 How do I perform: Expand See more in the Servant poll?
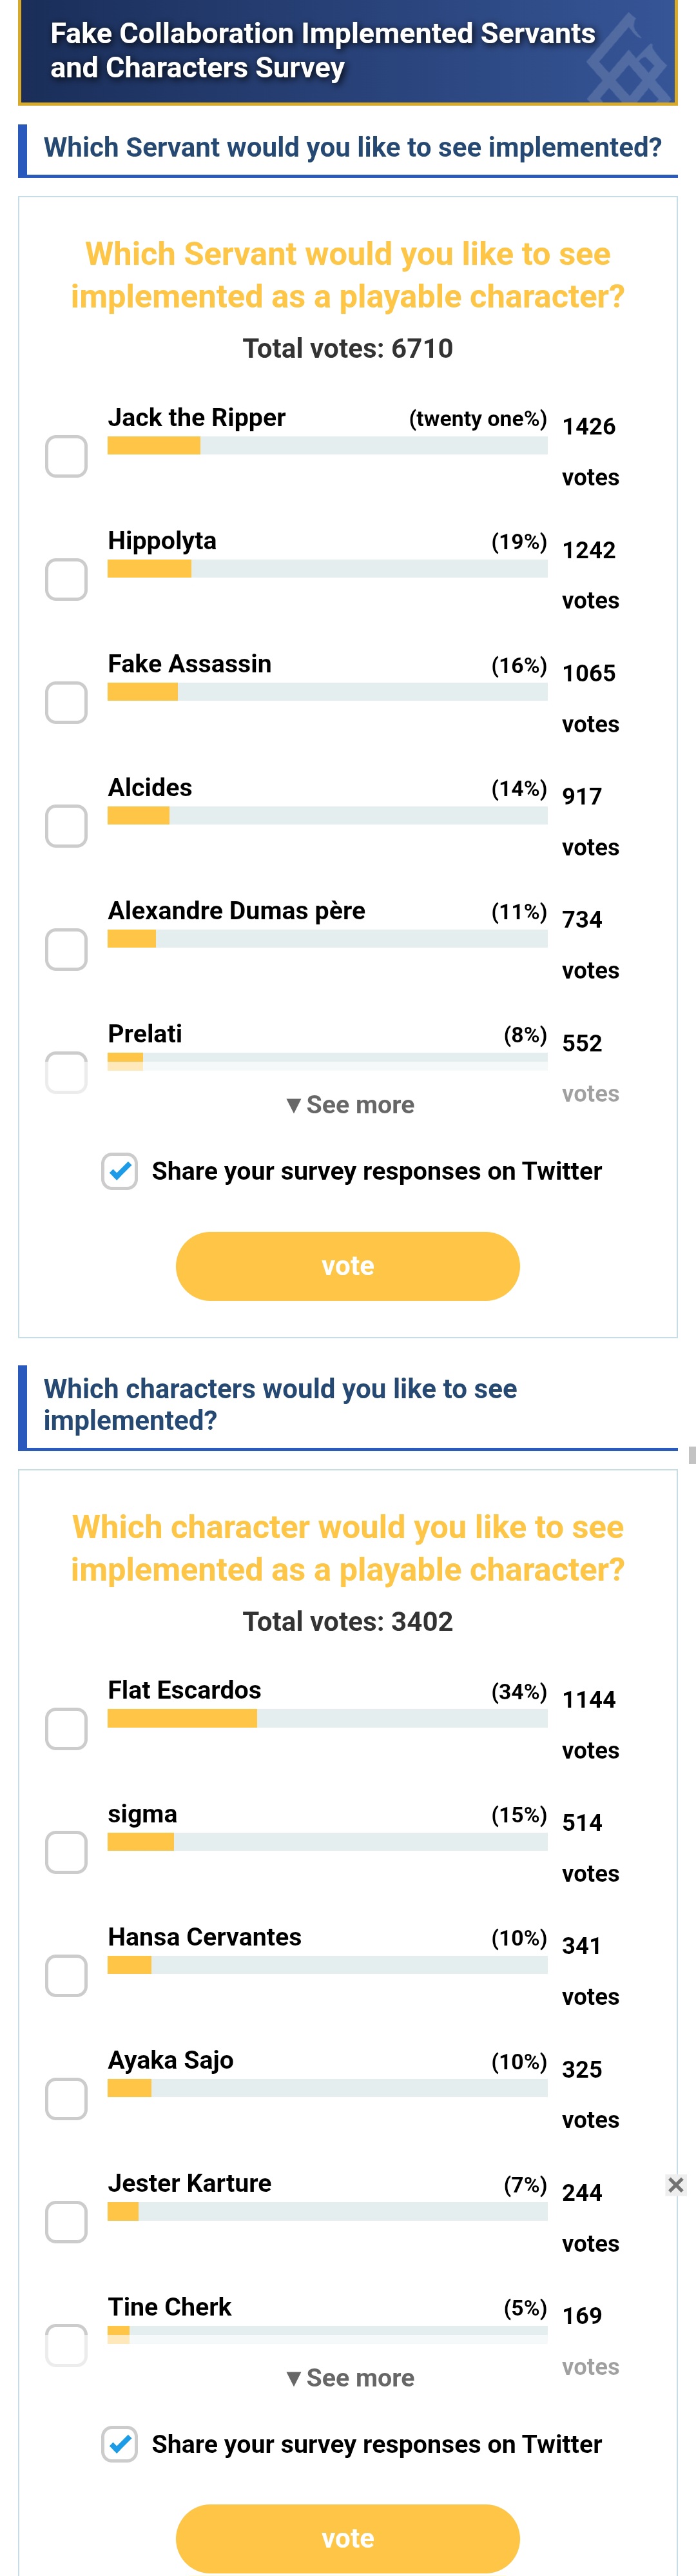click(349, 1105)
